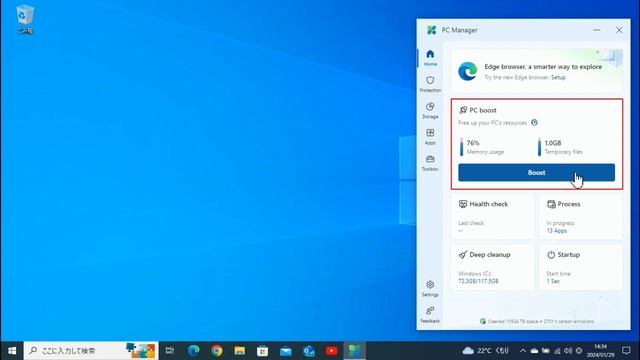The height and width of the screenshot is (360, 640).
Task: Open the Storage section
Action: coord(430,110)
